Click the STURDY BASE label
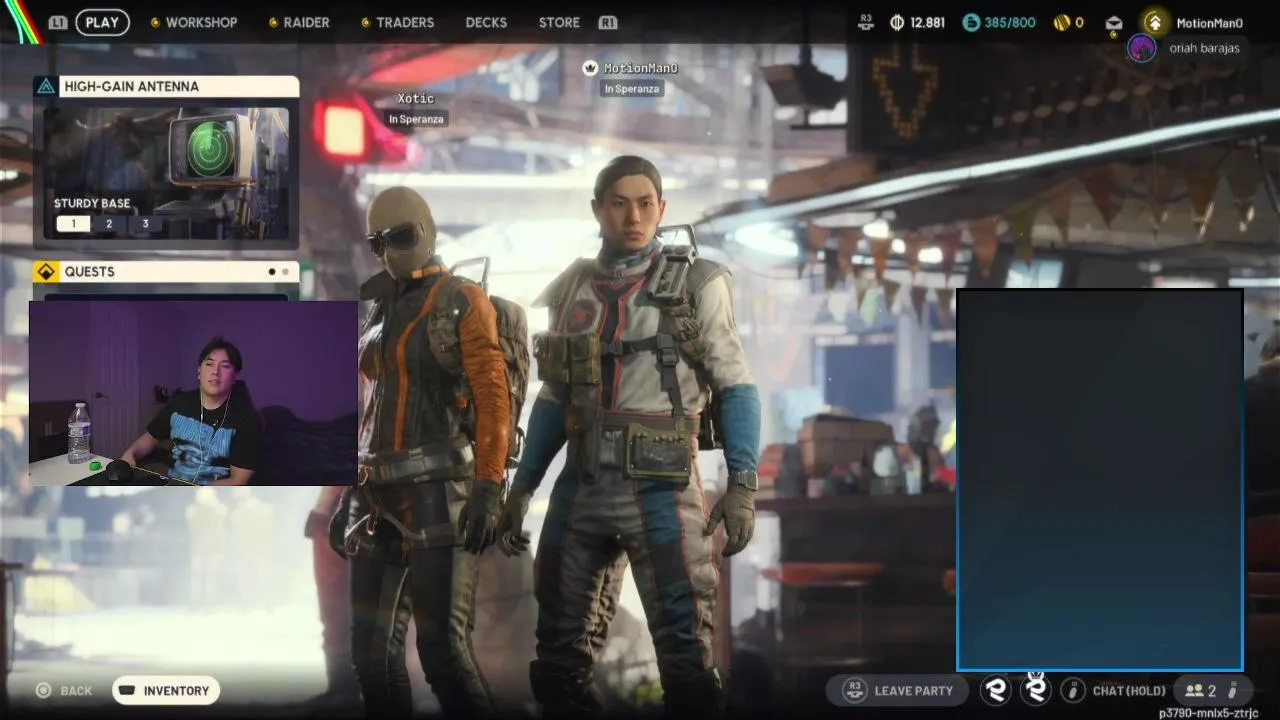The height and width of the screenshot is (720, 1280). tap(92, 203)
